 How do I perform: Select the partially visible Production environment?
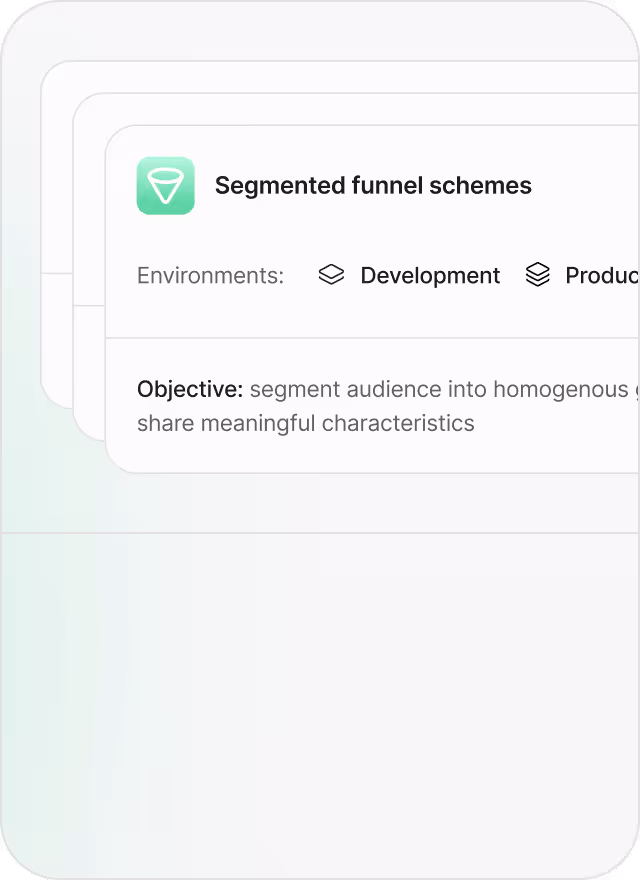pos(601,276)
